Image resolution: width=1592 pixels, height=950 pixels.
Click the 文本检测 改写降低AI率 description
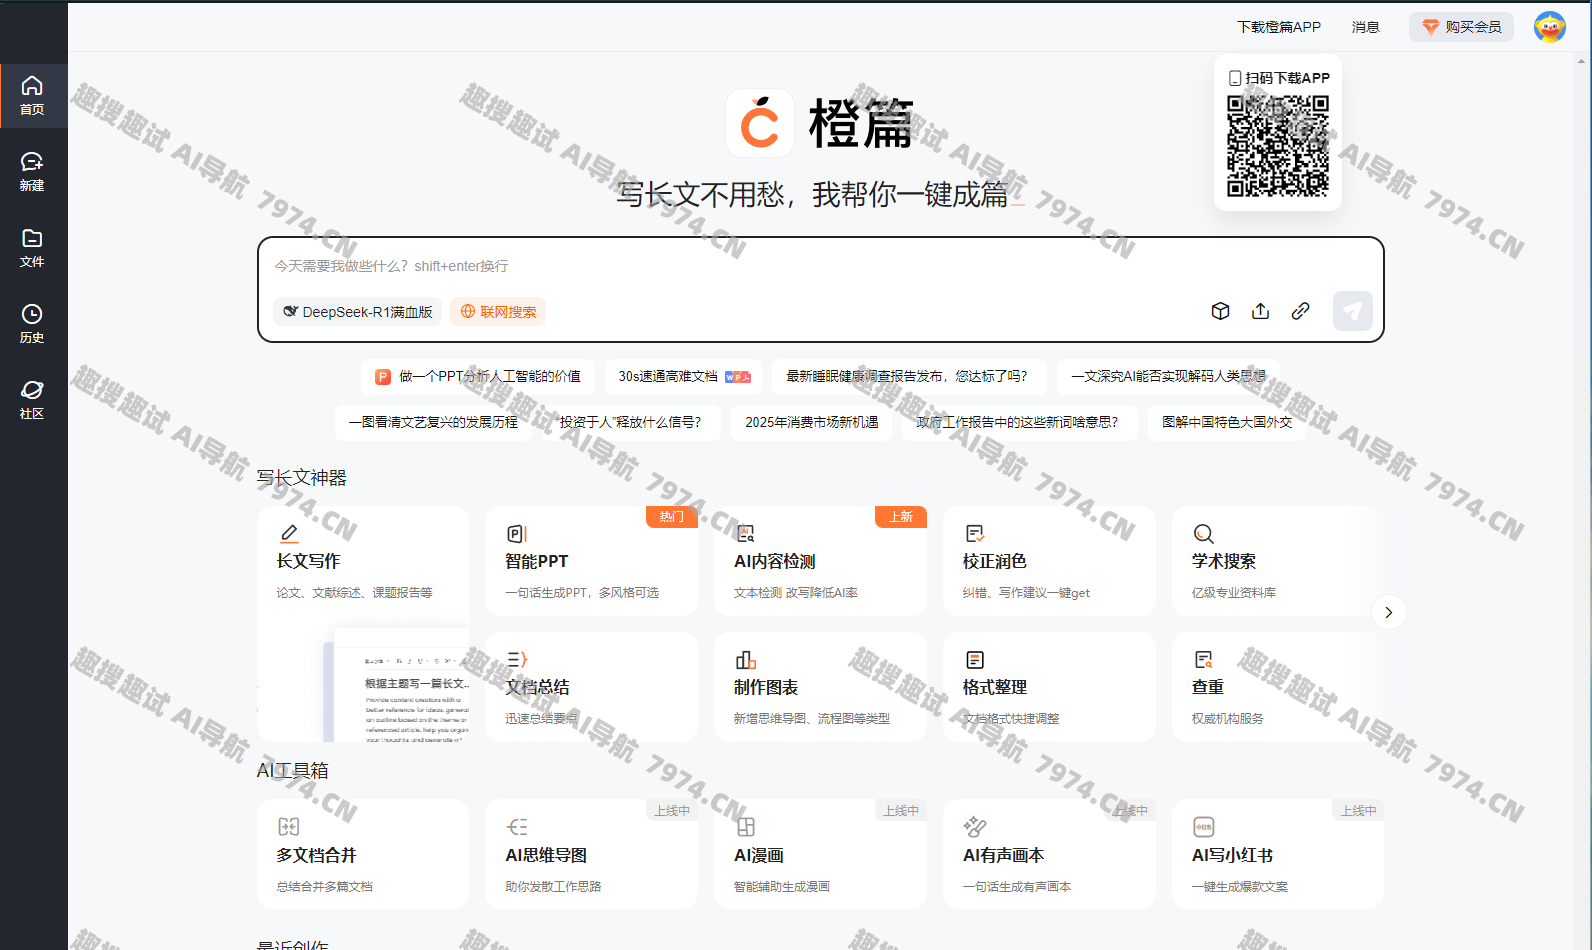pos(796,593)
